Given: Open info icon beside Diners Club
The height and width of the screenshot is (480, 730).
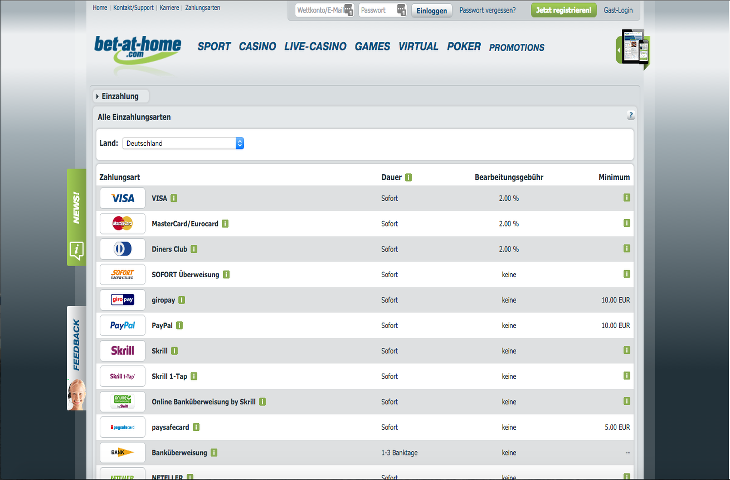Looking at the screenshot, I should coord(194,249).
